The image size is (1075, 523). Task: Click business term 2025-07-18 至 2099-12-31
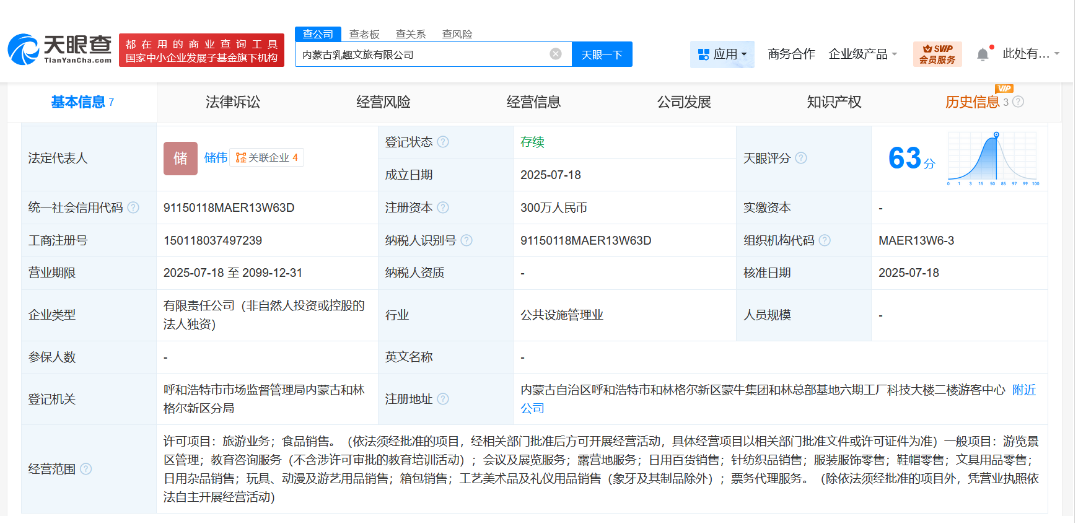click(x=232, y=273)
